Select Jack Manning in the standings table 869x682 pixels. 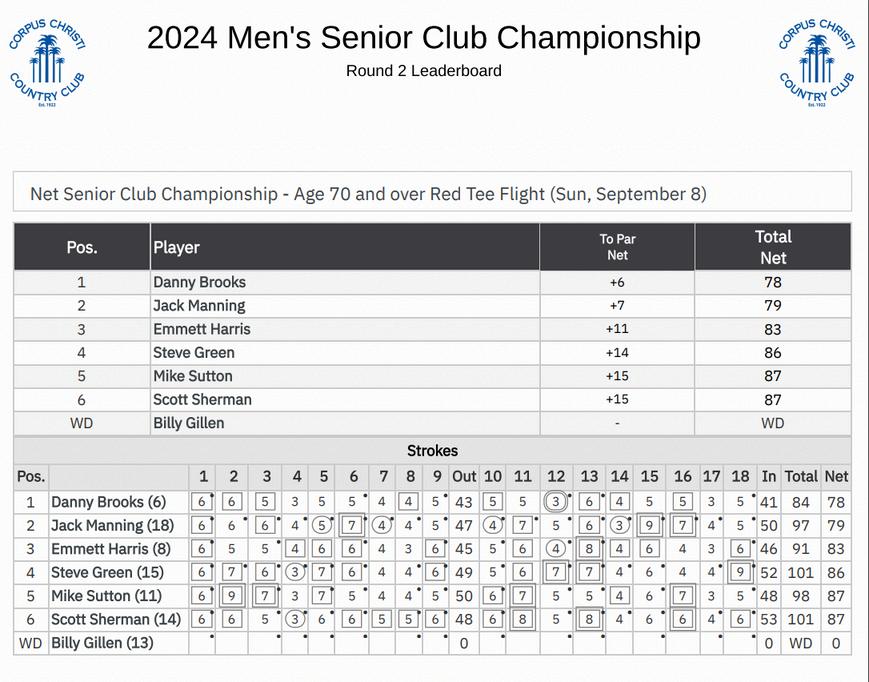click(x=199, y=306)
